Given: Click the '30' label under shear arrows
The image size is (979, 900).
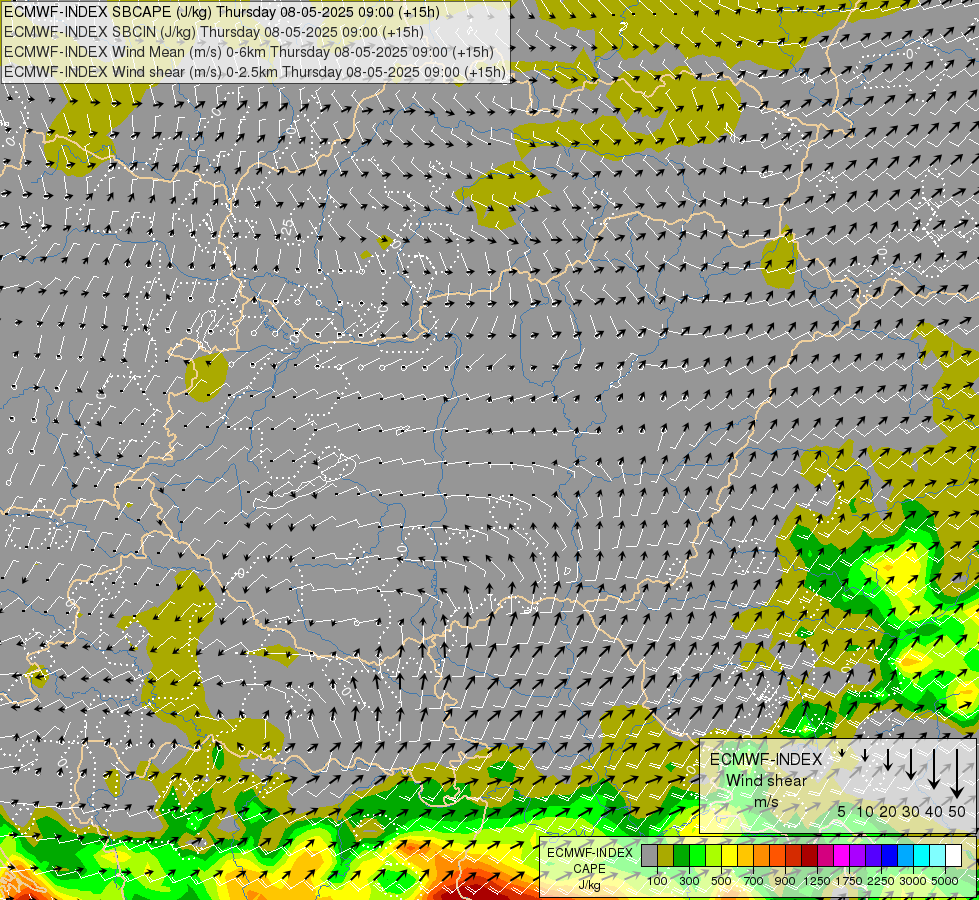Looking at the screenshot, I should point(911,811).
